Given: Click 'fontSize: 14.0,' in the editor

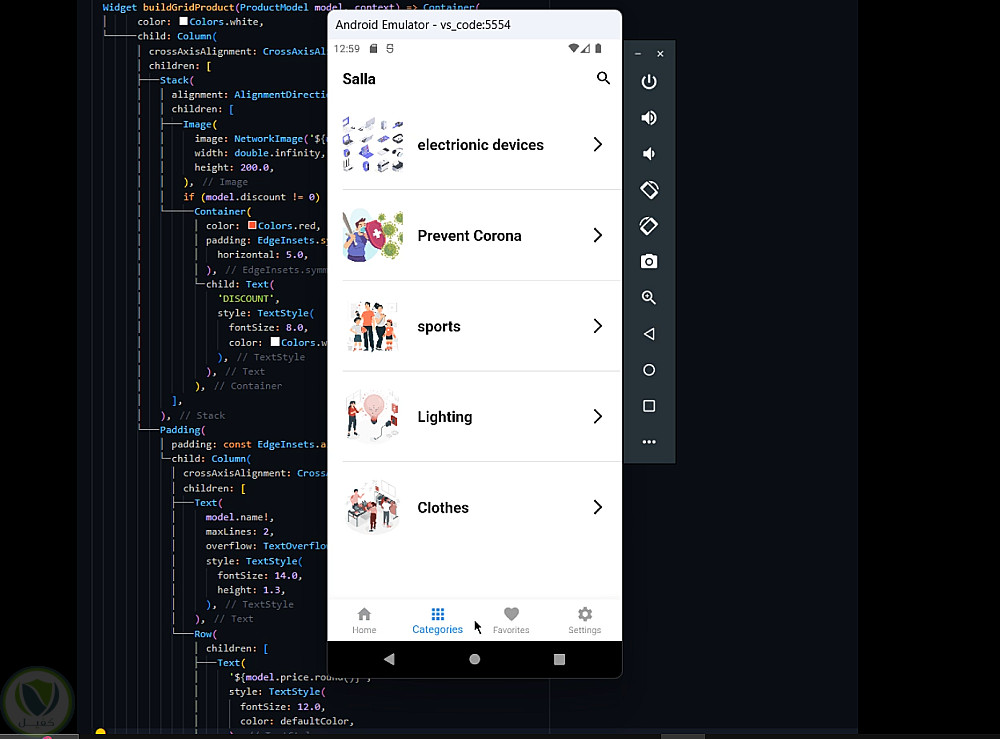Looking at the screenshot, I should (x=260, y=576).
